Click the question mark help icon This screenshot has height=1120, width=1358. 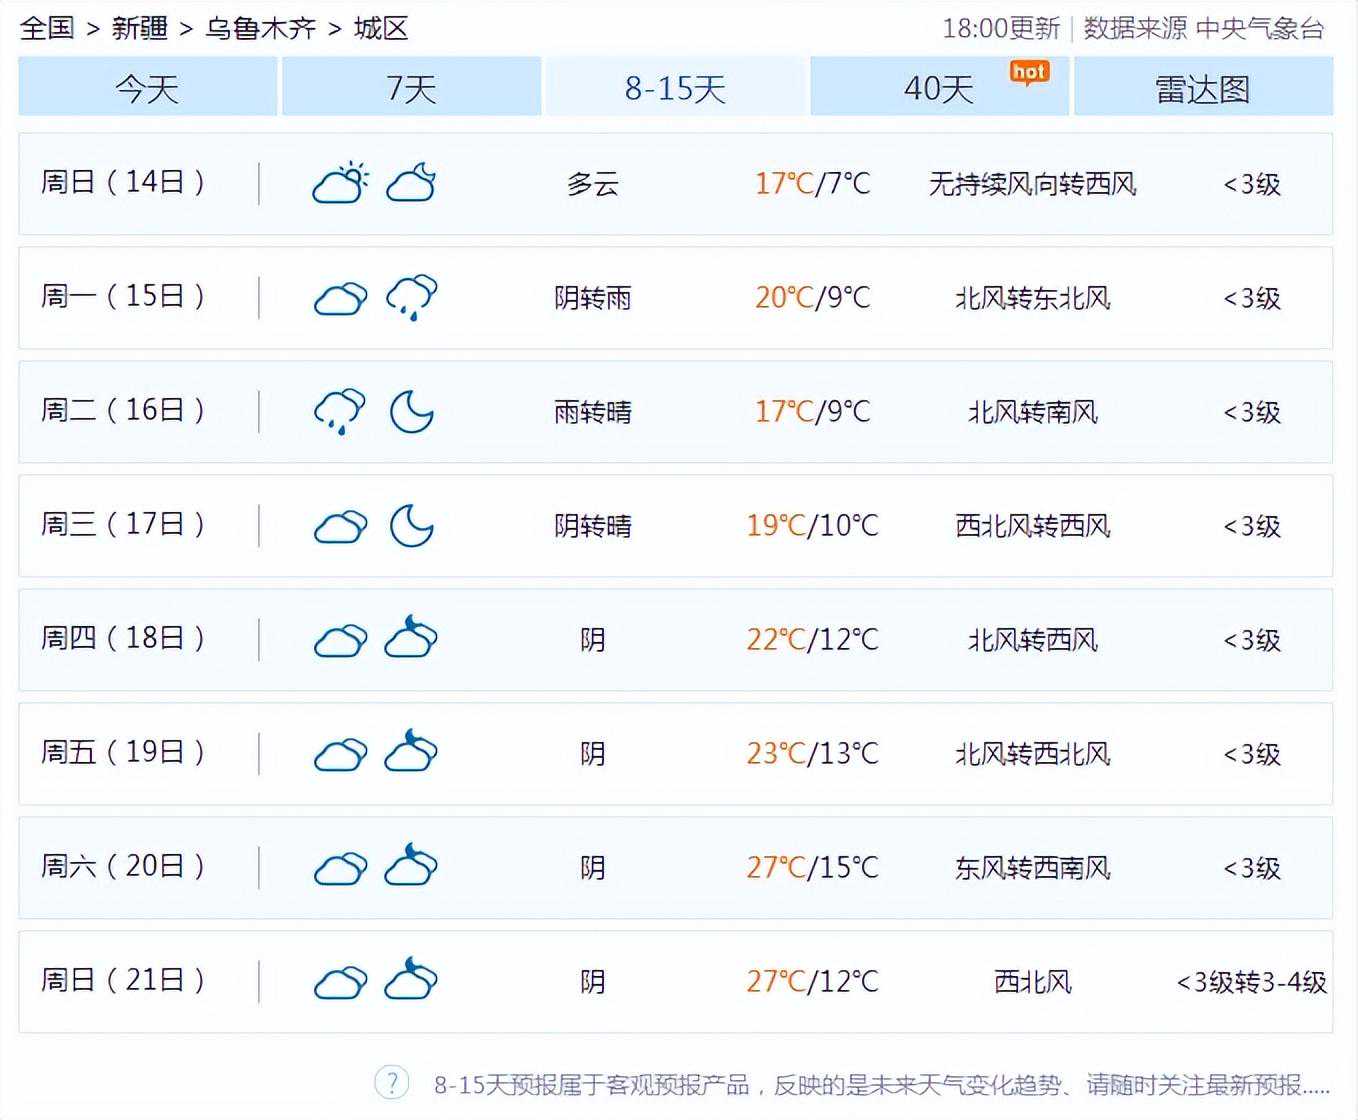click(392, 1083)
